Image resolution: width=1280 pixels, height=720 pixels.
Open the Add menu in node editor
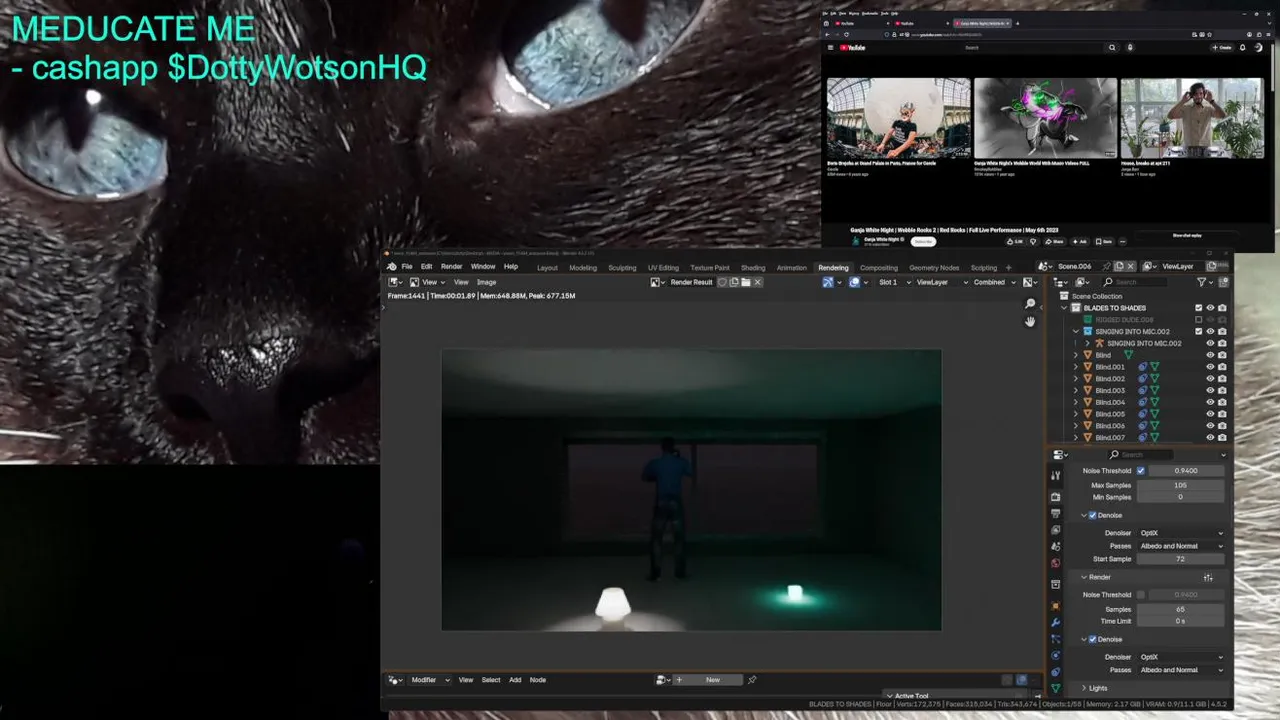(x=515, y=680)
